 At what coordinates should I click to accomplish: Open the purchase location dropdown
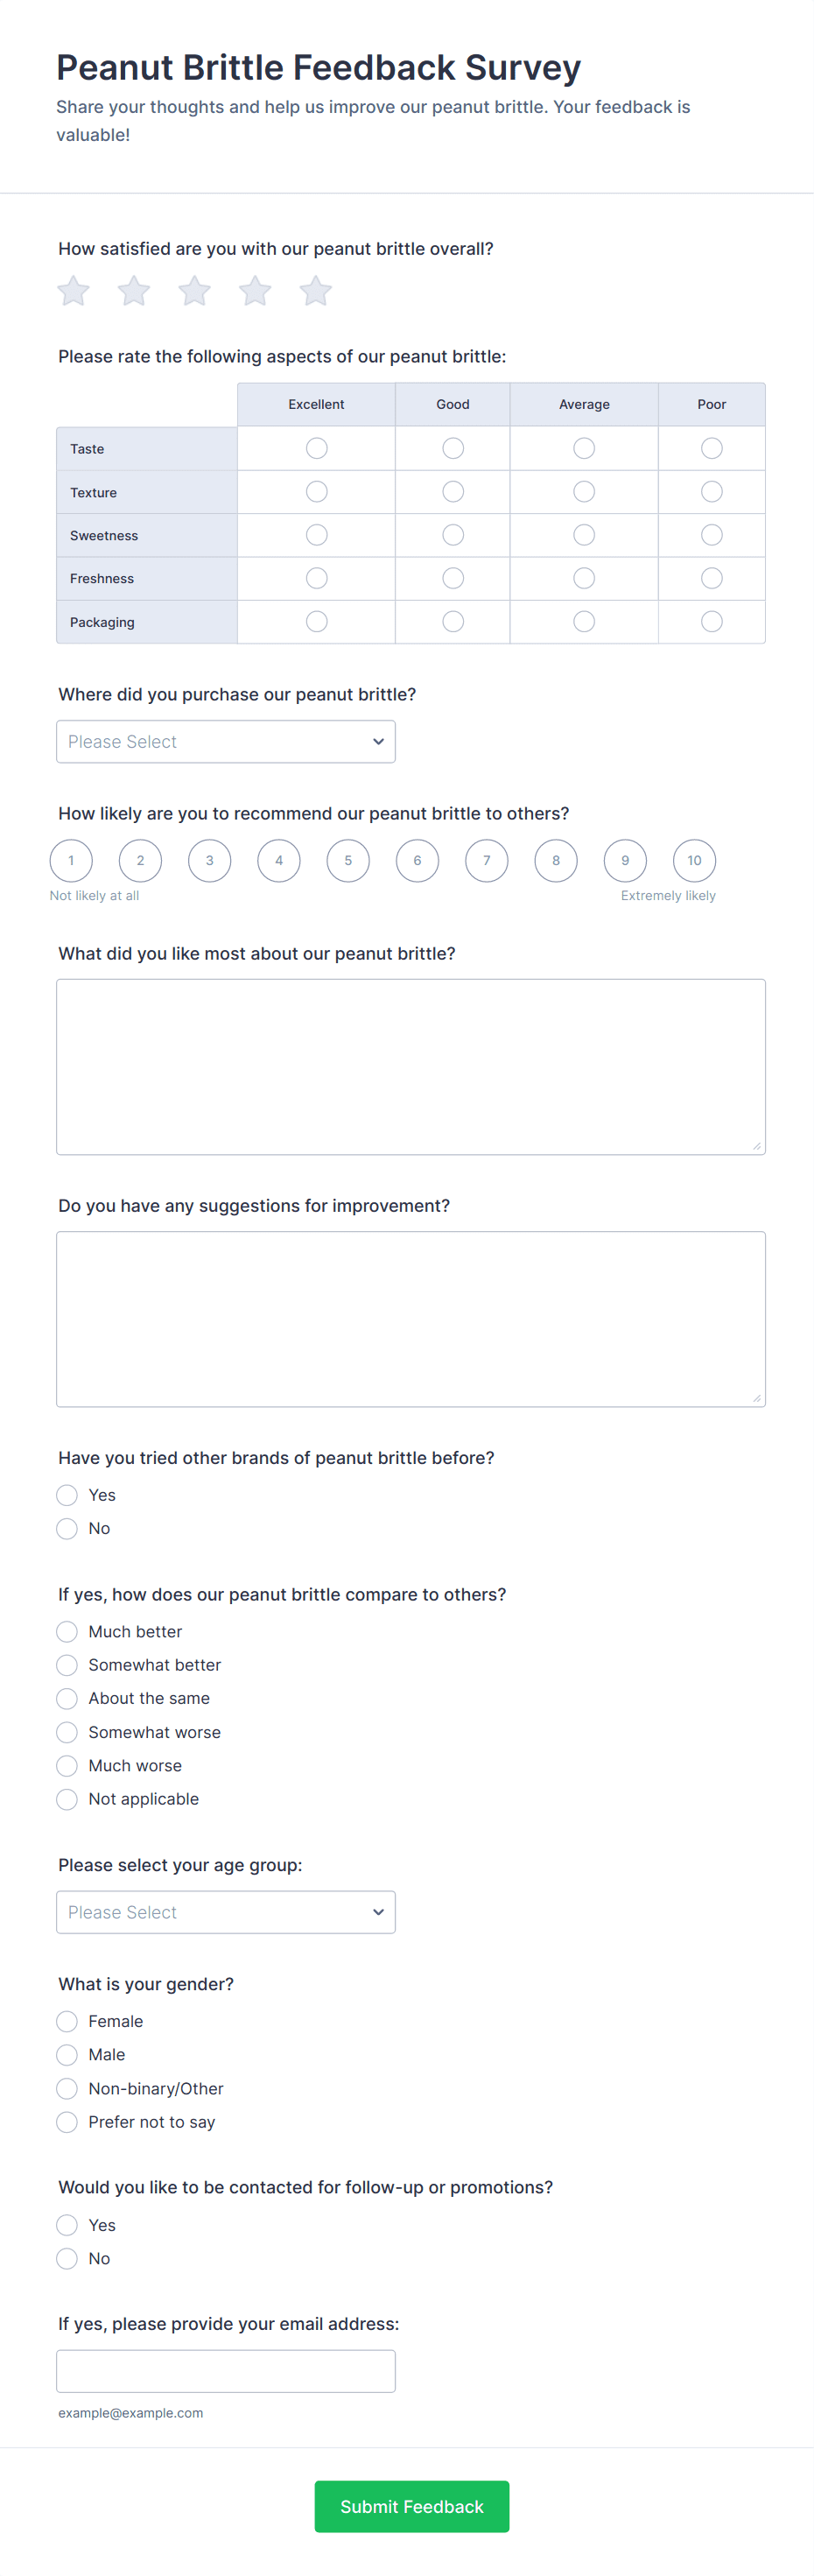(226, 742)
